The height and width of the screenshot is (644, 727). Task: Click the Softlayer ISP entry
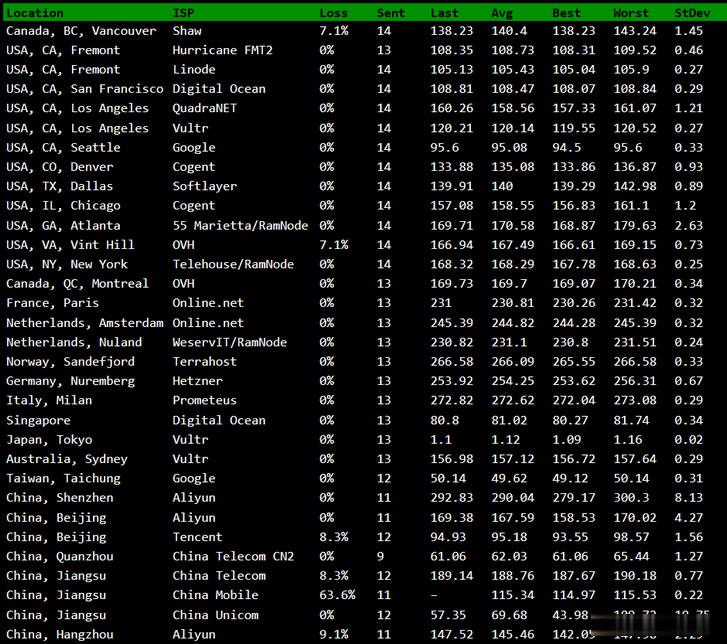coord(204,186)
